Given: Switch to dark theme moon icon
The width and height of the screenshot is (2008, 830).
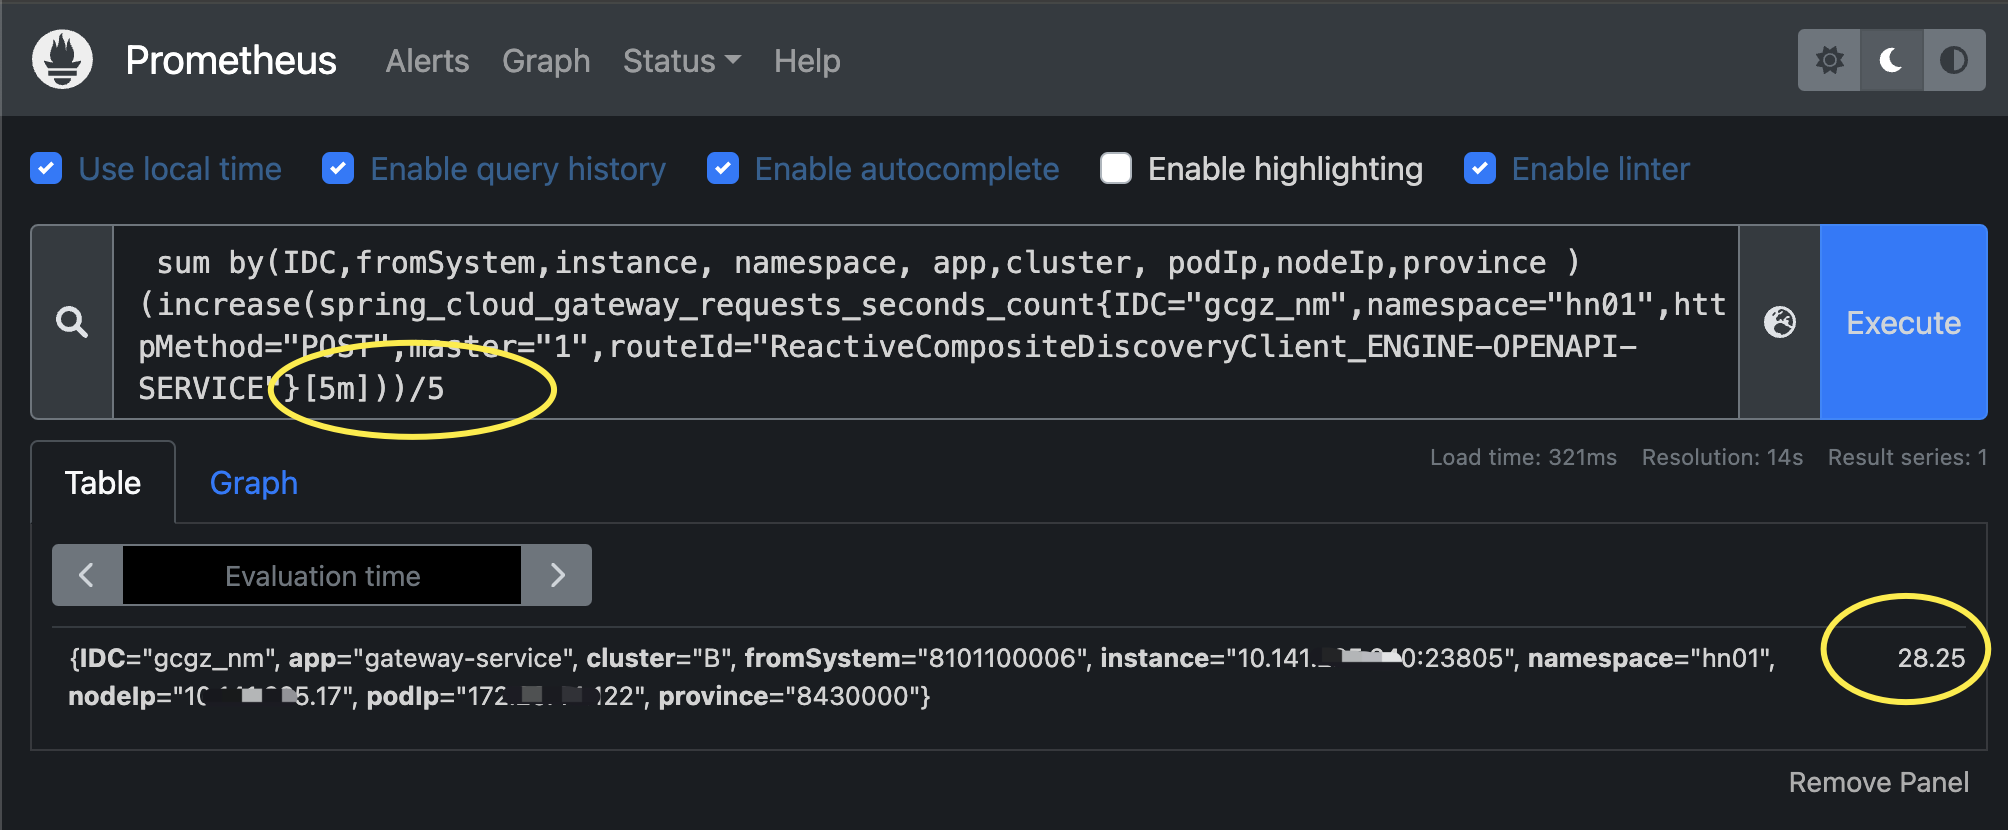Looking at the screenshot, I should click(1891, 60).
